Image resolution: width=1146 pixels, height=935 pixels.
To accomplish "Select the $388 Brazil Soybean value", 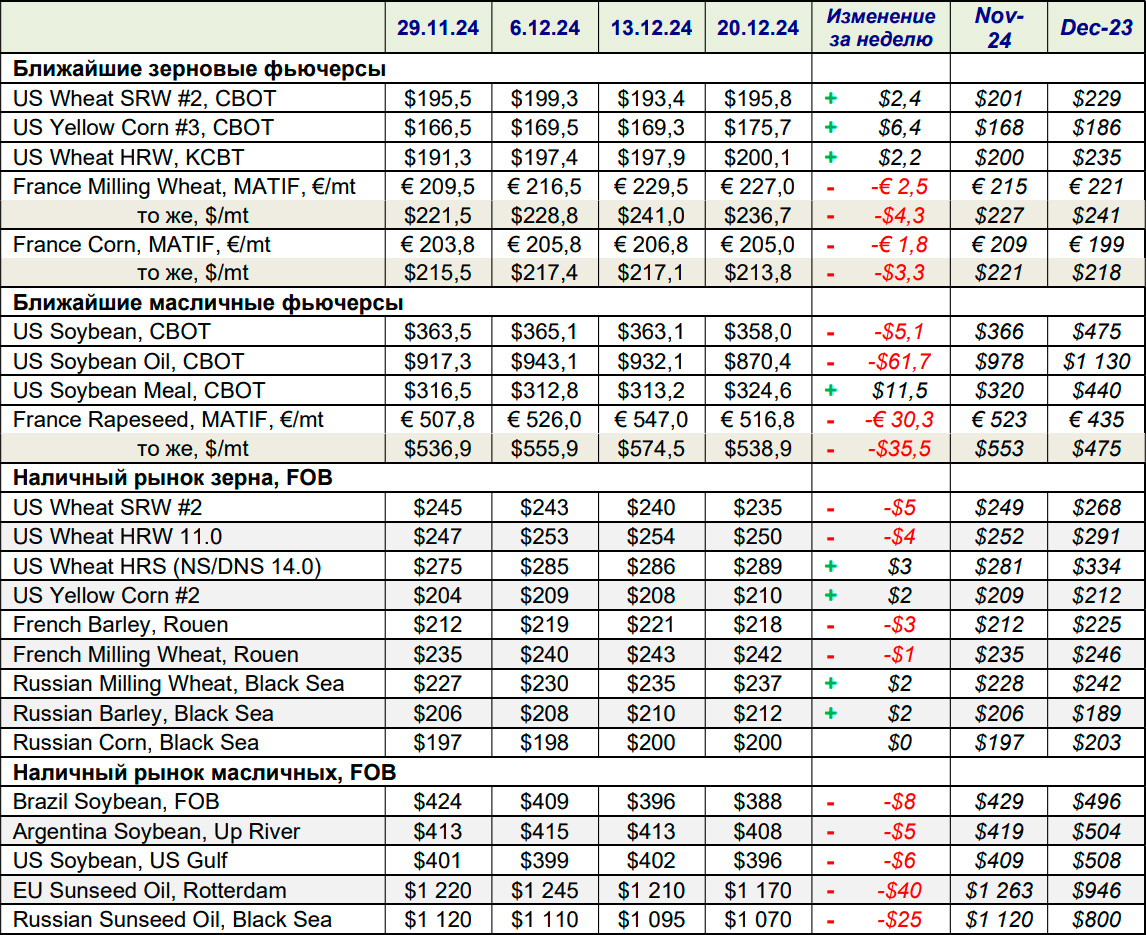I will point(758,802).
